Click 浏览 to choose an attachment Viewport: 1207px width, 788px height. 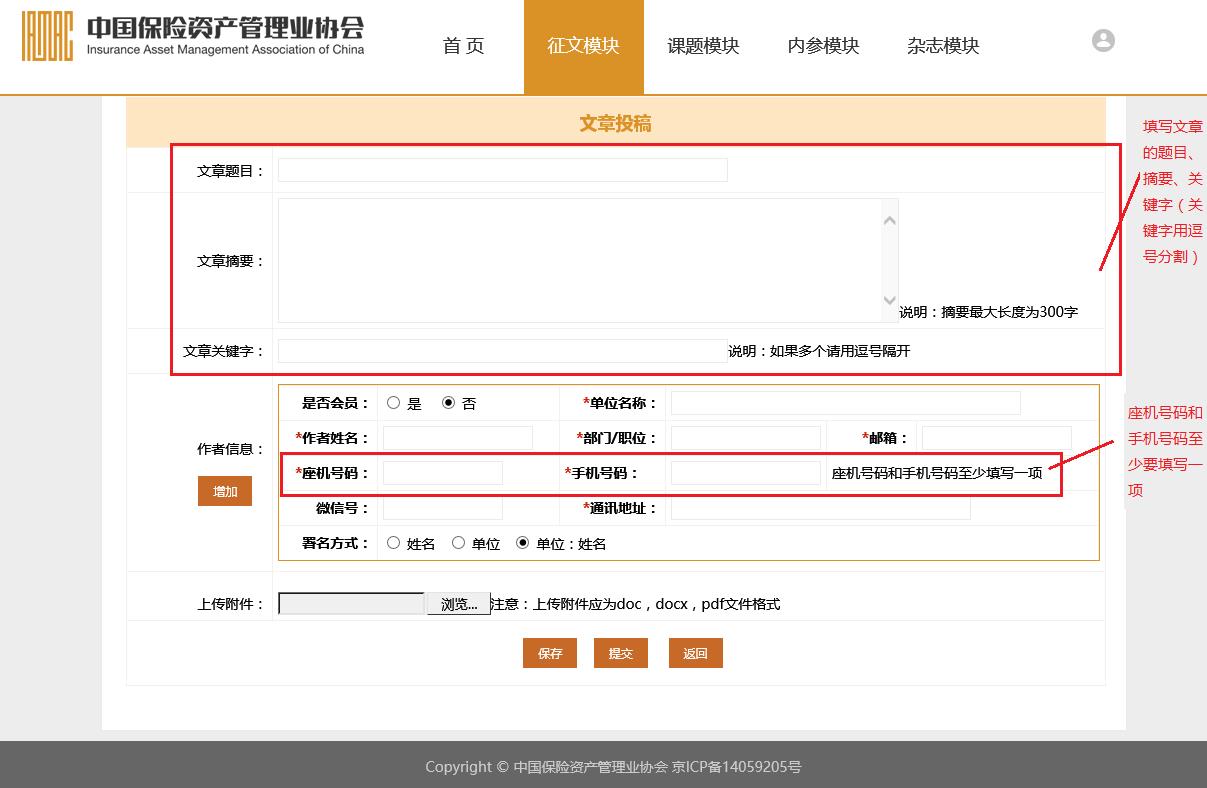459,604
